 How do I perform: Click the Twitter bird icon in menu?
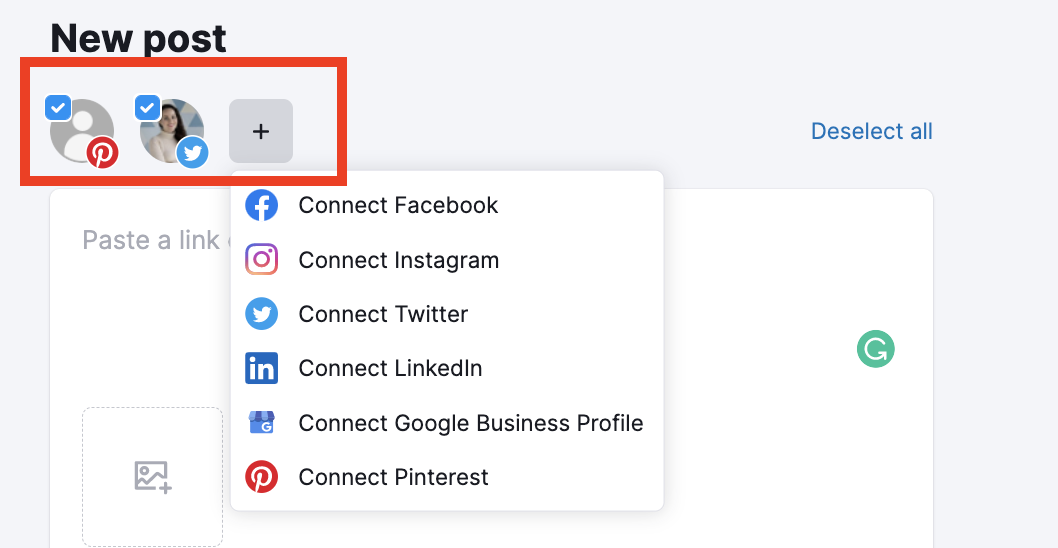(x=261, y=314)
